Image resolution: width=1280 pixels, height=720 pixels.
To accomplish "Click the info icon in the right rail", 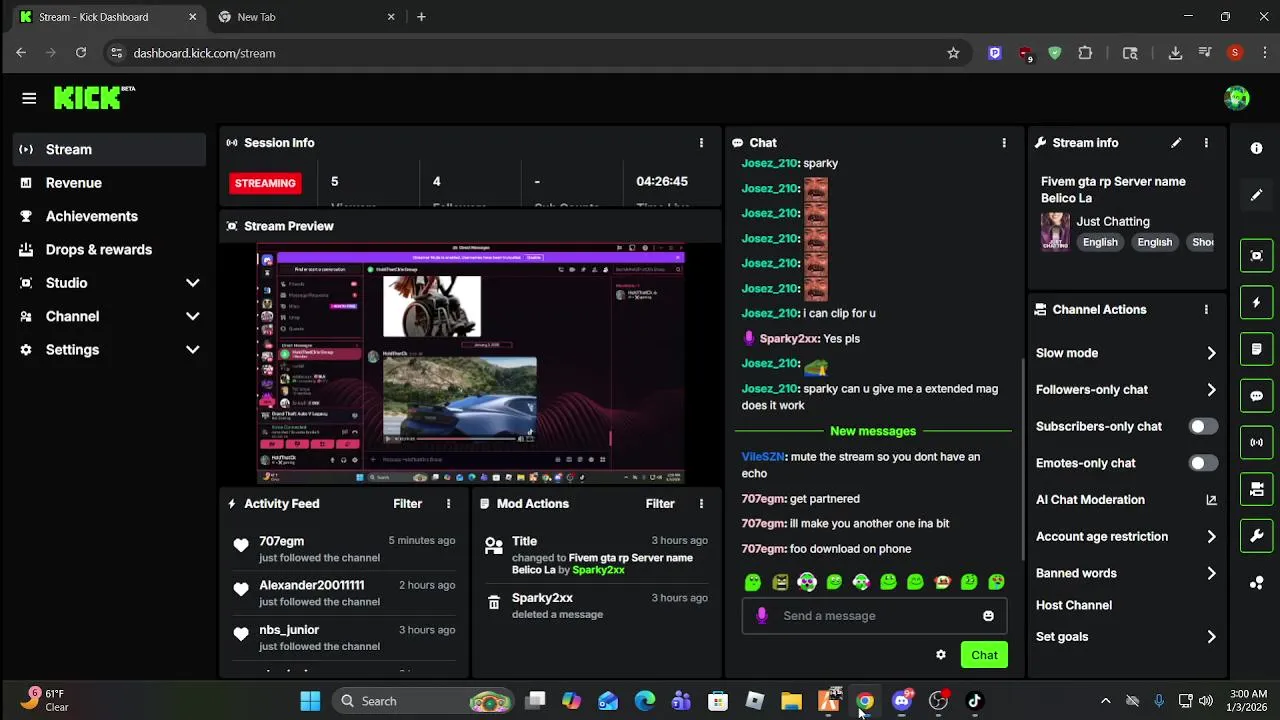I will [x=1257, y=148].
